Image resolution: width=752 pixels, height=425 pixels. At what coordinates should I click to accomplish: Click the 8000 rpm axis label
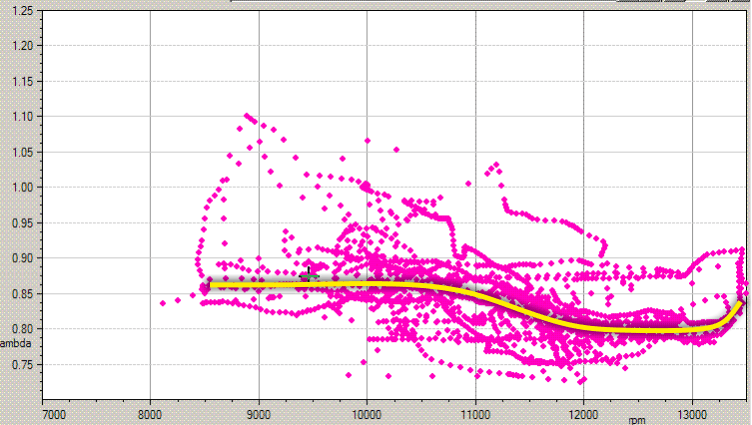[150, 414]
